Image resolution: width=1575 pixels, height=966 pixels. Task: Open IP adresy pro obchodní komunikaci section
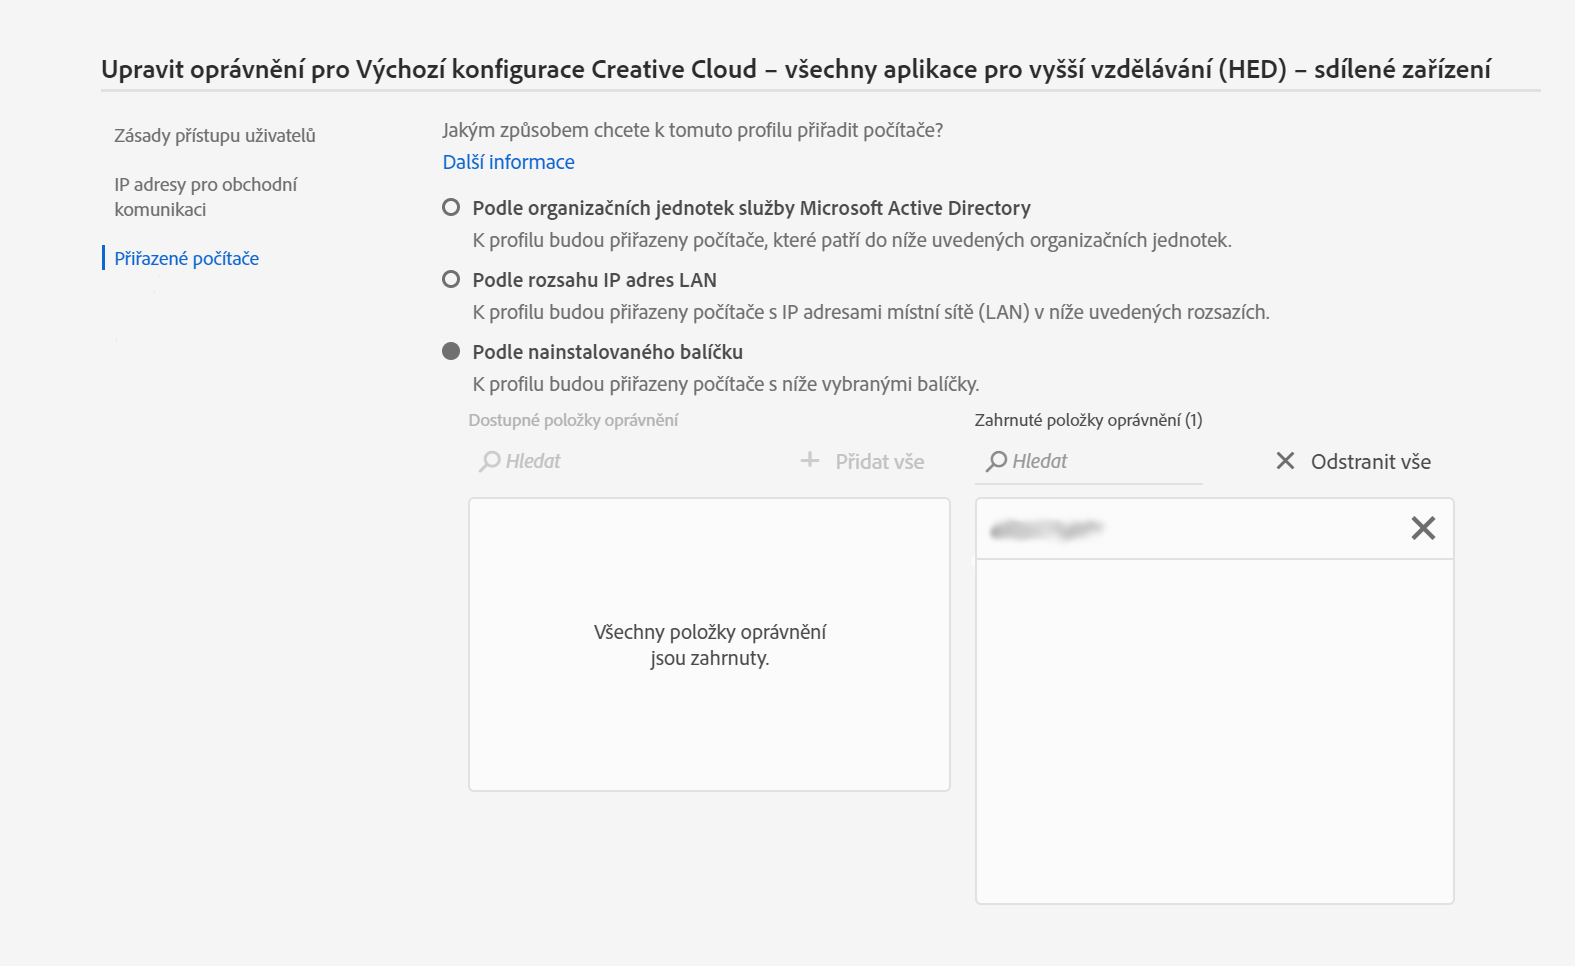coord(206,197)
